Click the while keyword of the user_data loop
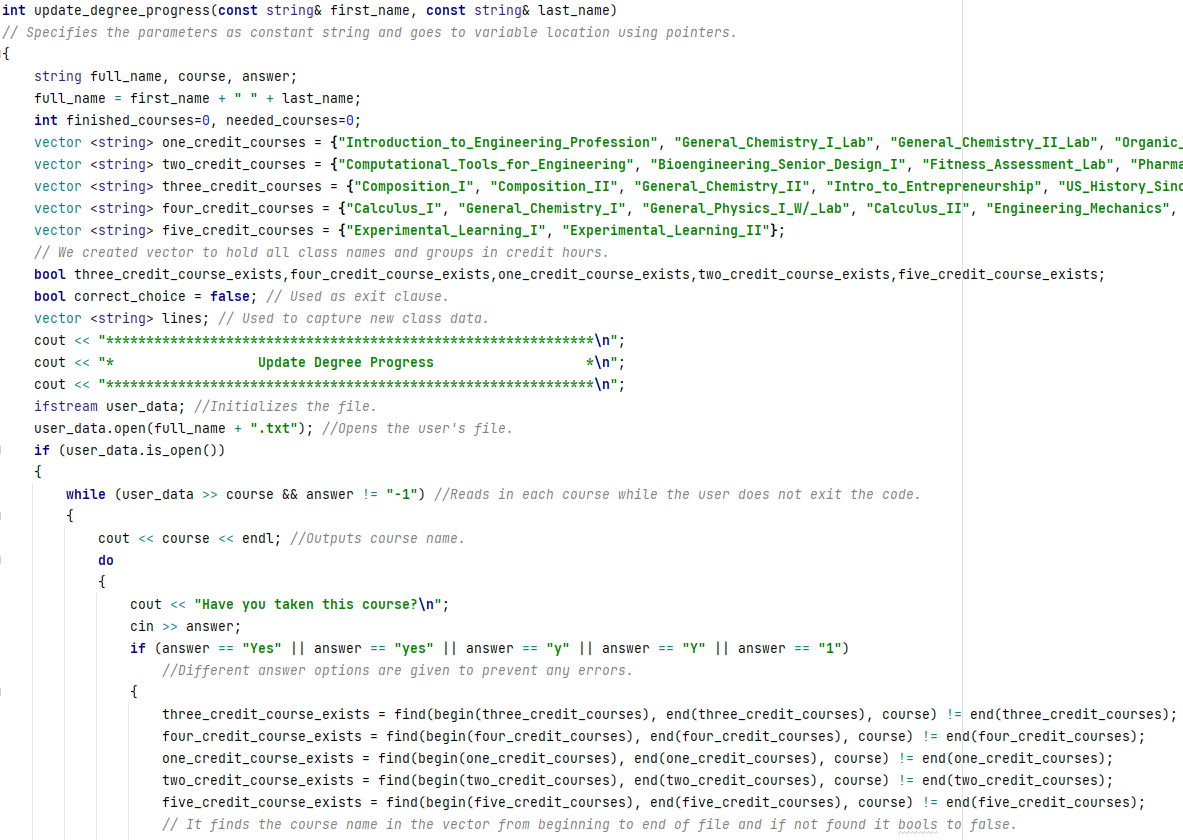The width and height of the screenshot is (1183, 840). pos(85,494)
